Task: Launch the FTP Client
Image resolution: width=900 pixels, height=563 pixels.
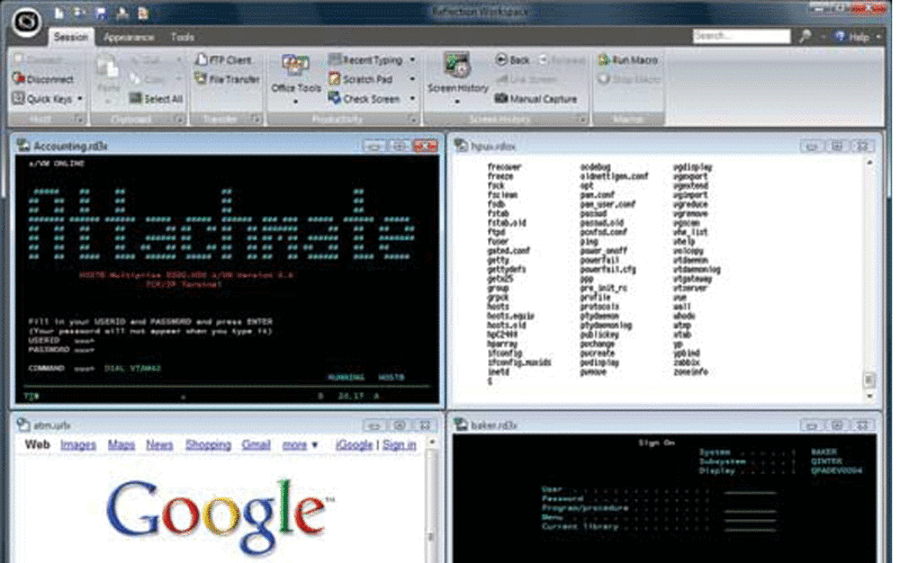Action: 223,59
